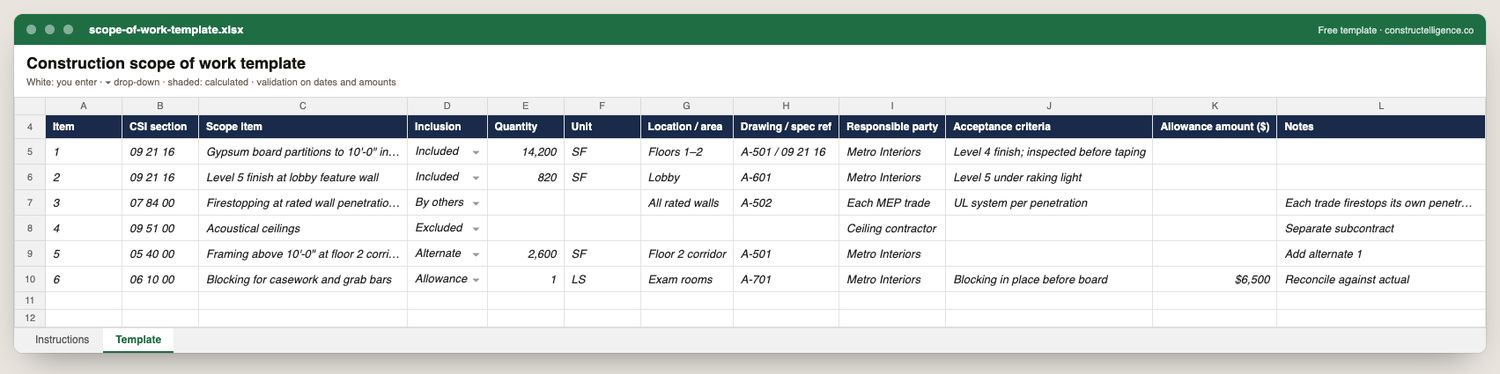
Task: Select the All rated walls cell
Action: pos(687,203)
